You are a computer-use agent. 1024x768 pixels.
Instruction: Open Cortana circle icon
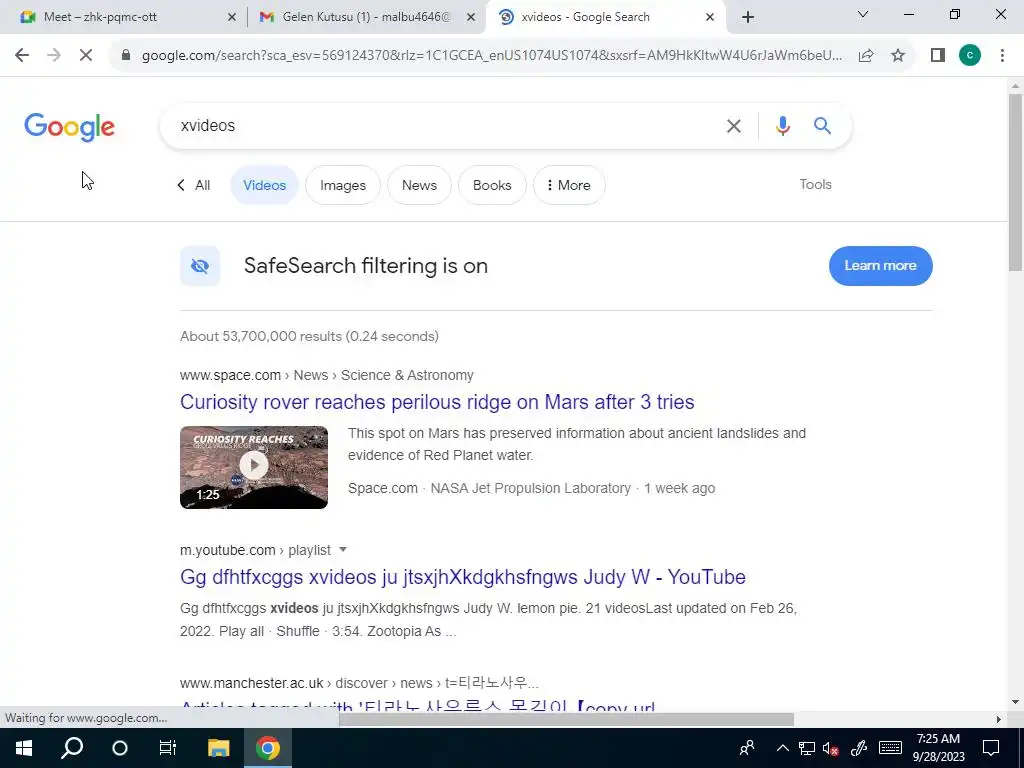click(x=120, y=748)
